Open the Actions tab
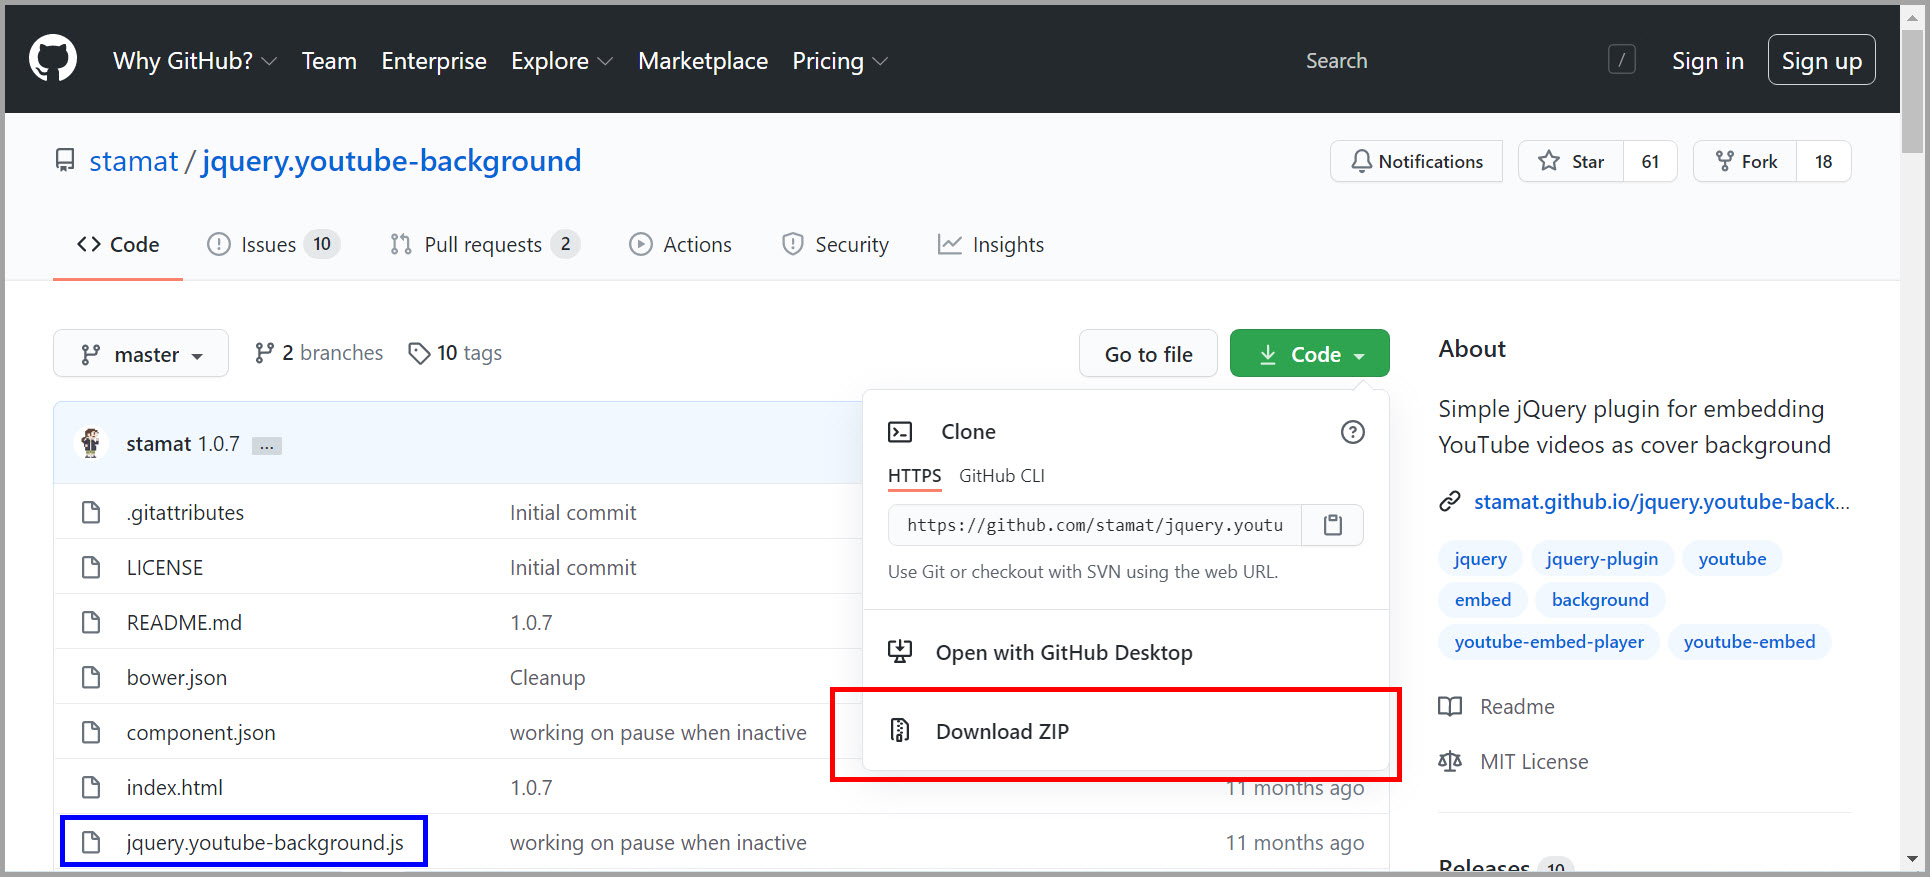 coord(680,245)
